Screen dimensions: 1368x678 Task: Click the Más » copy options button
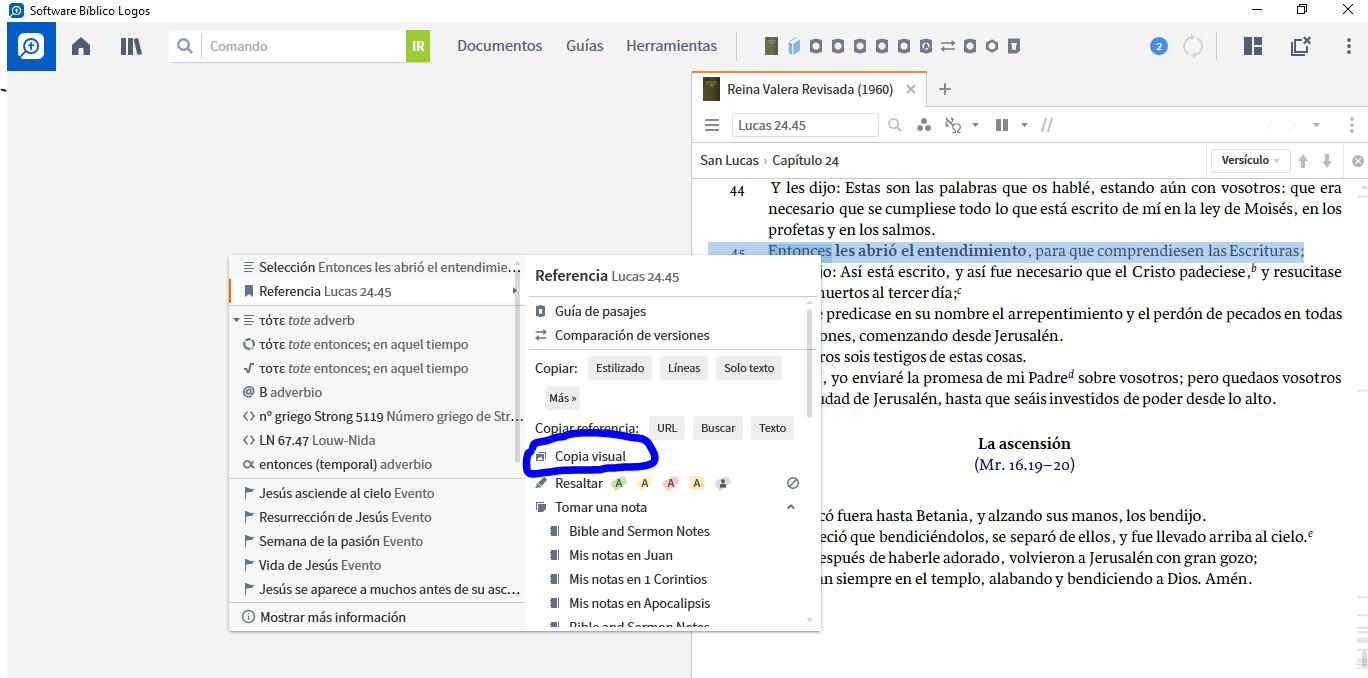[562, 398]
